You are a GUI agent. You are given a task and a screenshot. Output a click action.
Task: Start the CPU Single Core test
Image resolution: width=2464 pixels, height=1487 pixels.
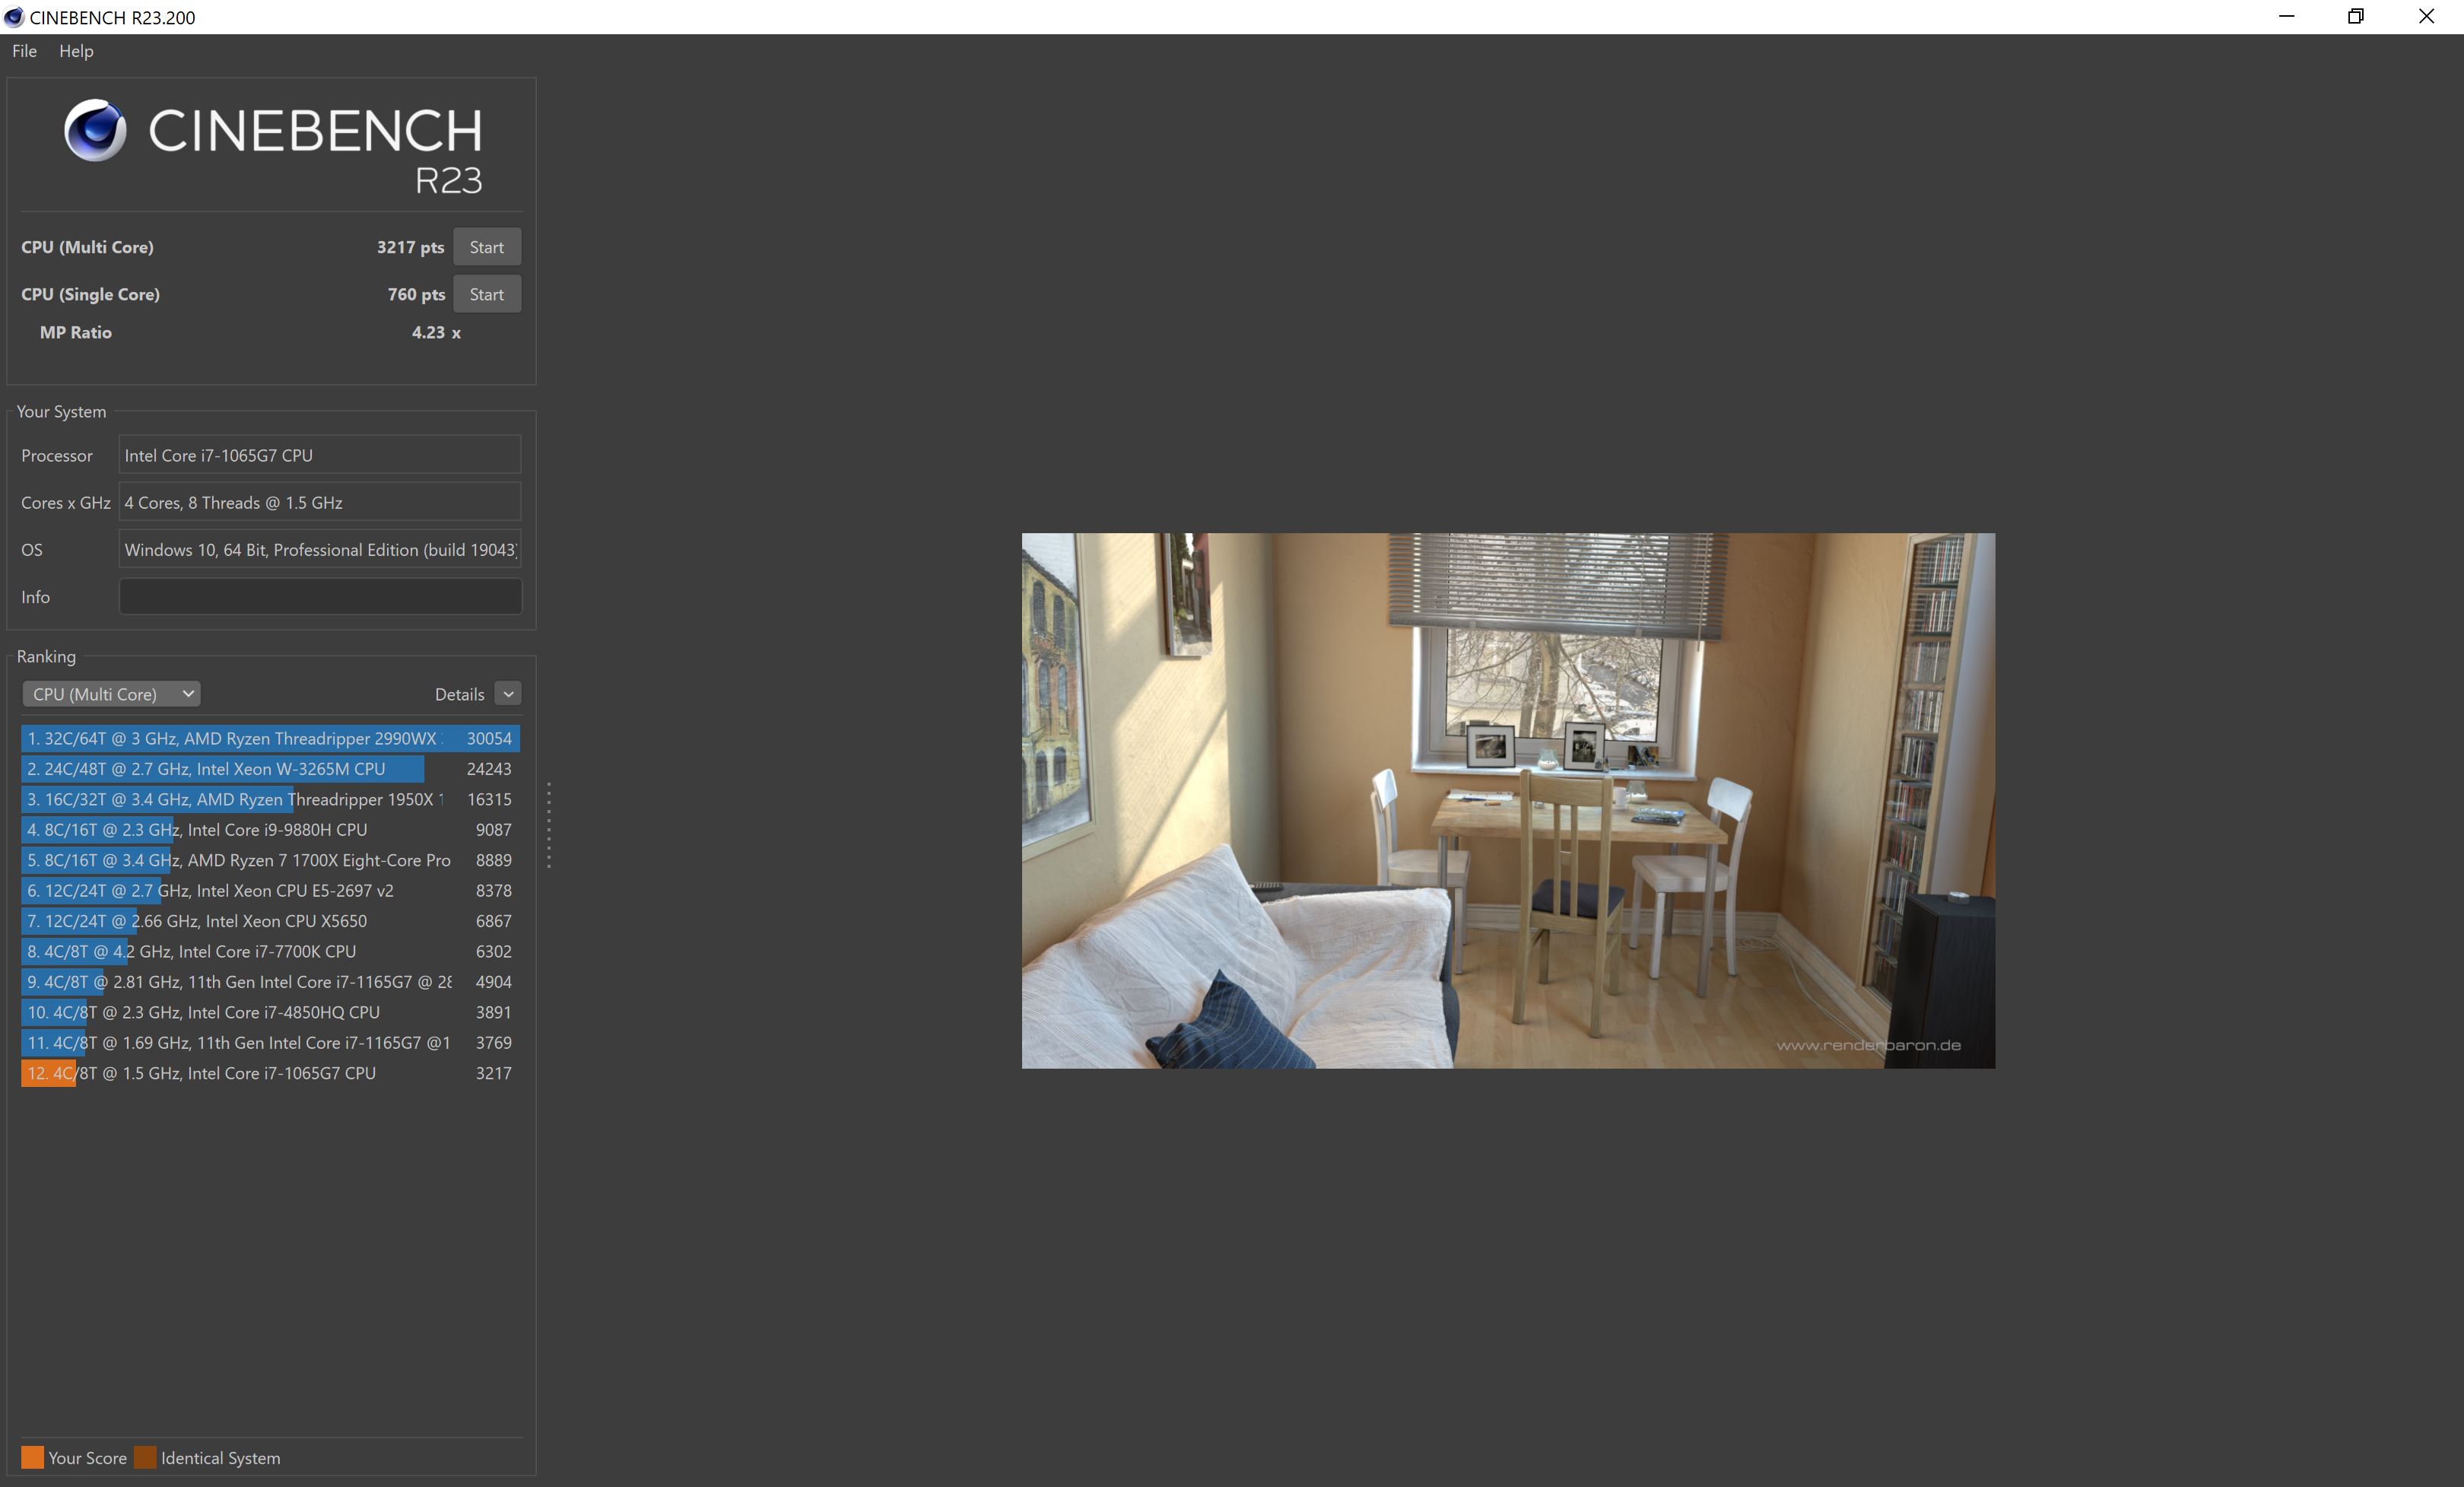pyautogui.click(x=487, y=294)
